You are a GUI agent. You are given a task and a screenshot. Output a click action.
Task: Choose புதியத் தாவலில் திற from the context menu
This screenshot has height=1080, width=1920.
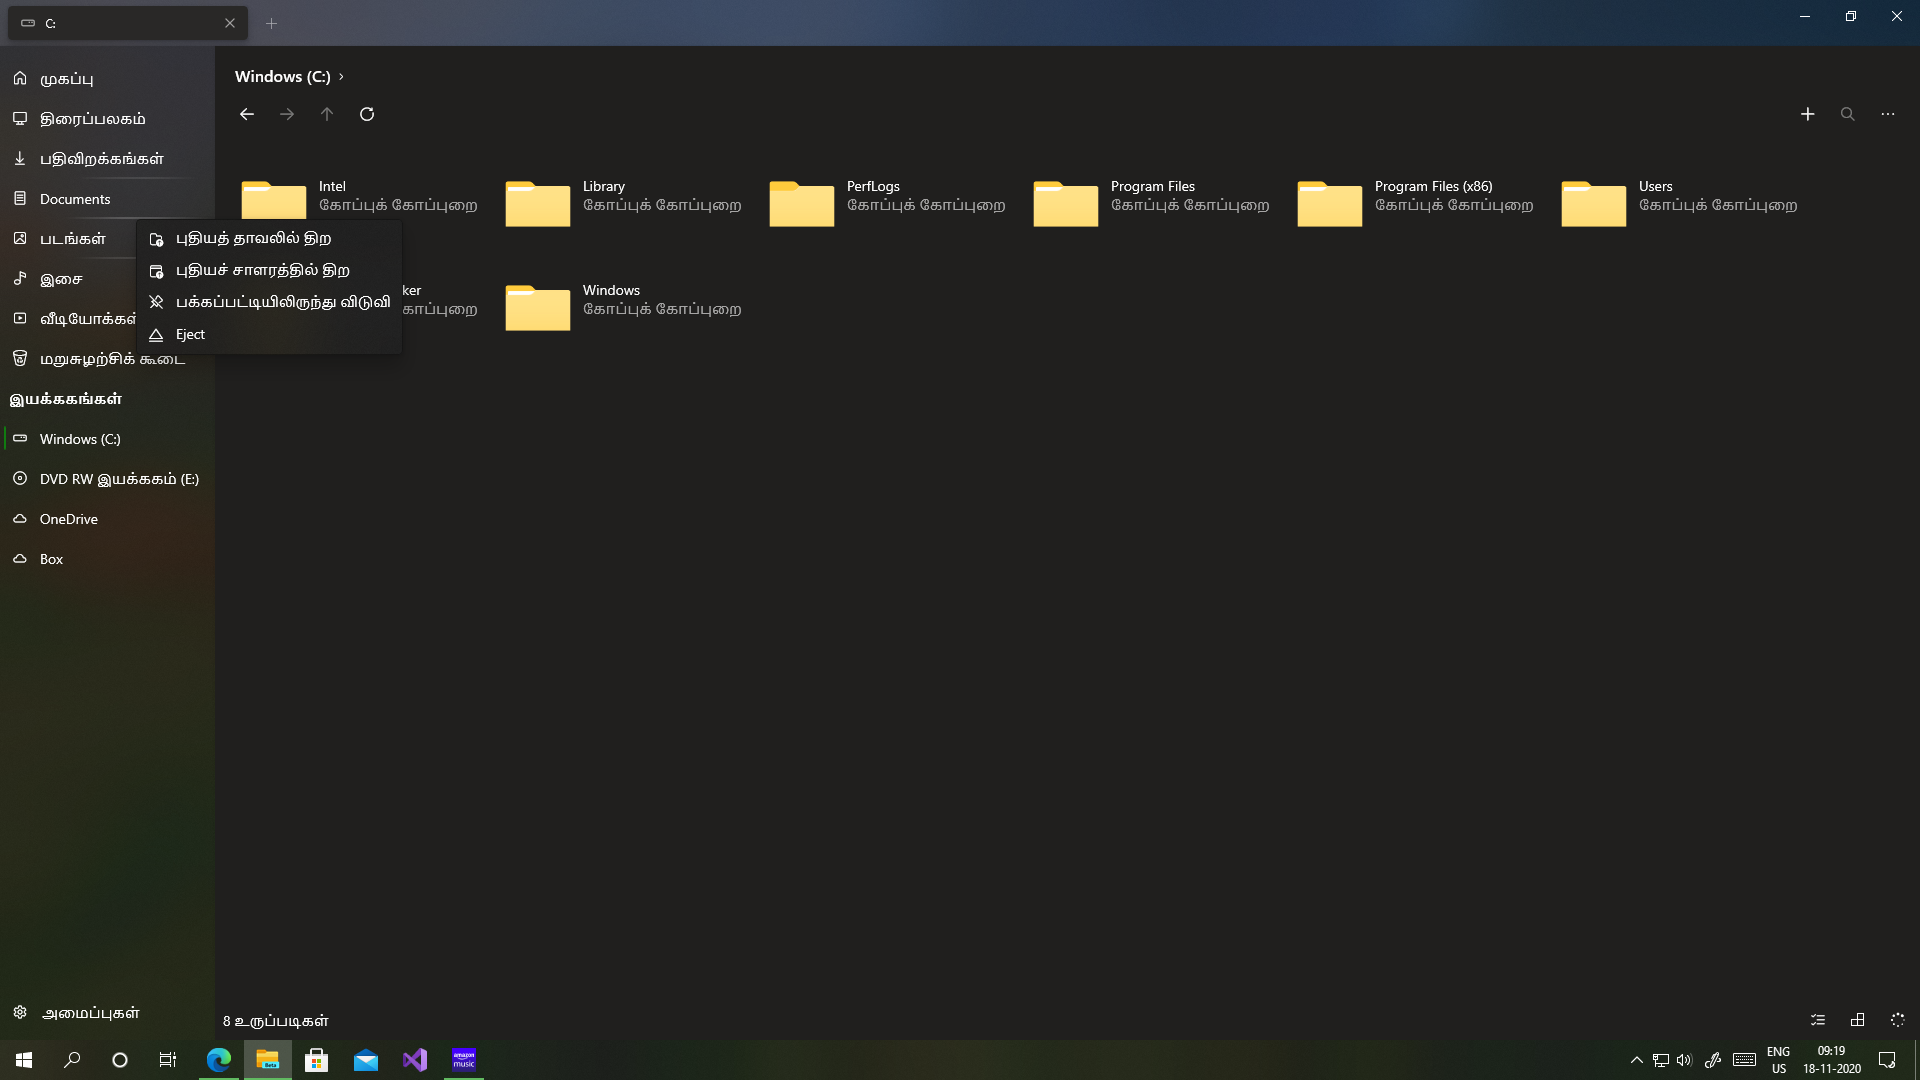point(252,238)
